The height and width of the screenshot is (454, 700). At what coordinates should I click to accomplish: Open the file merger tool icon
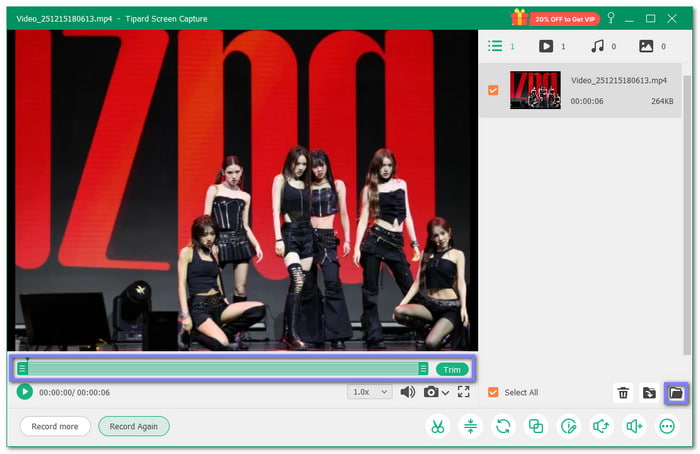pos(536,426)
